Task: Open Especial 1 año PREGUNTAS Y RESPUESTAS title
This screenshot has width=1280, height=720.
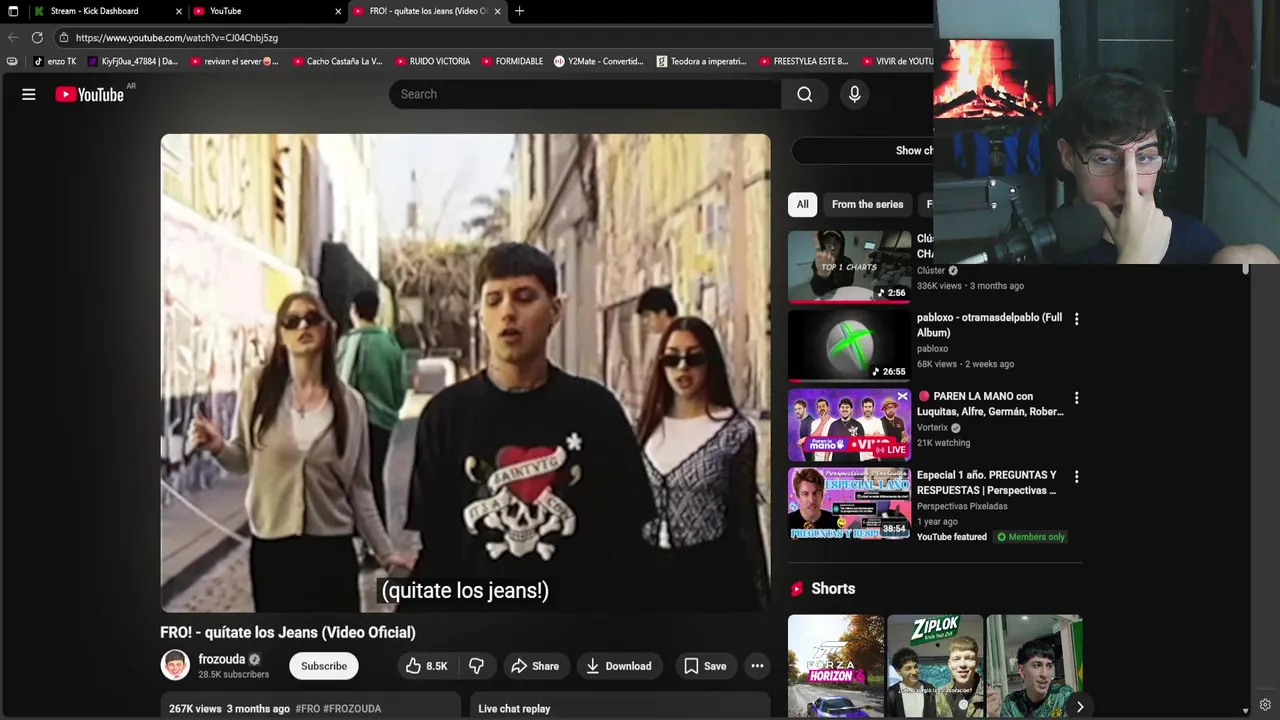Action: tap(987, 483)
